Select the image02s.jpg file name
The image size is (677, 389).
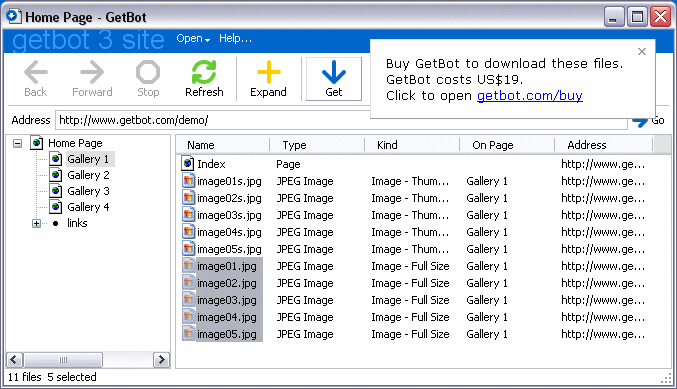pos(229,198)
